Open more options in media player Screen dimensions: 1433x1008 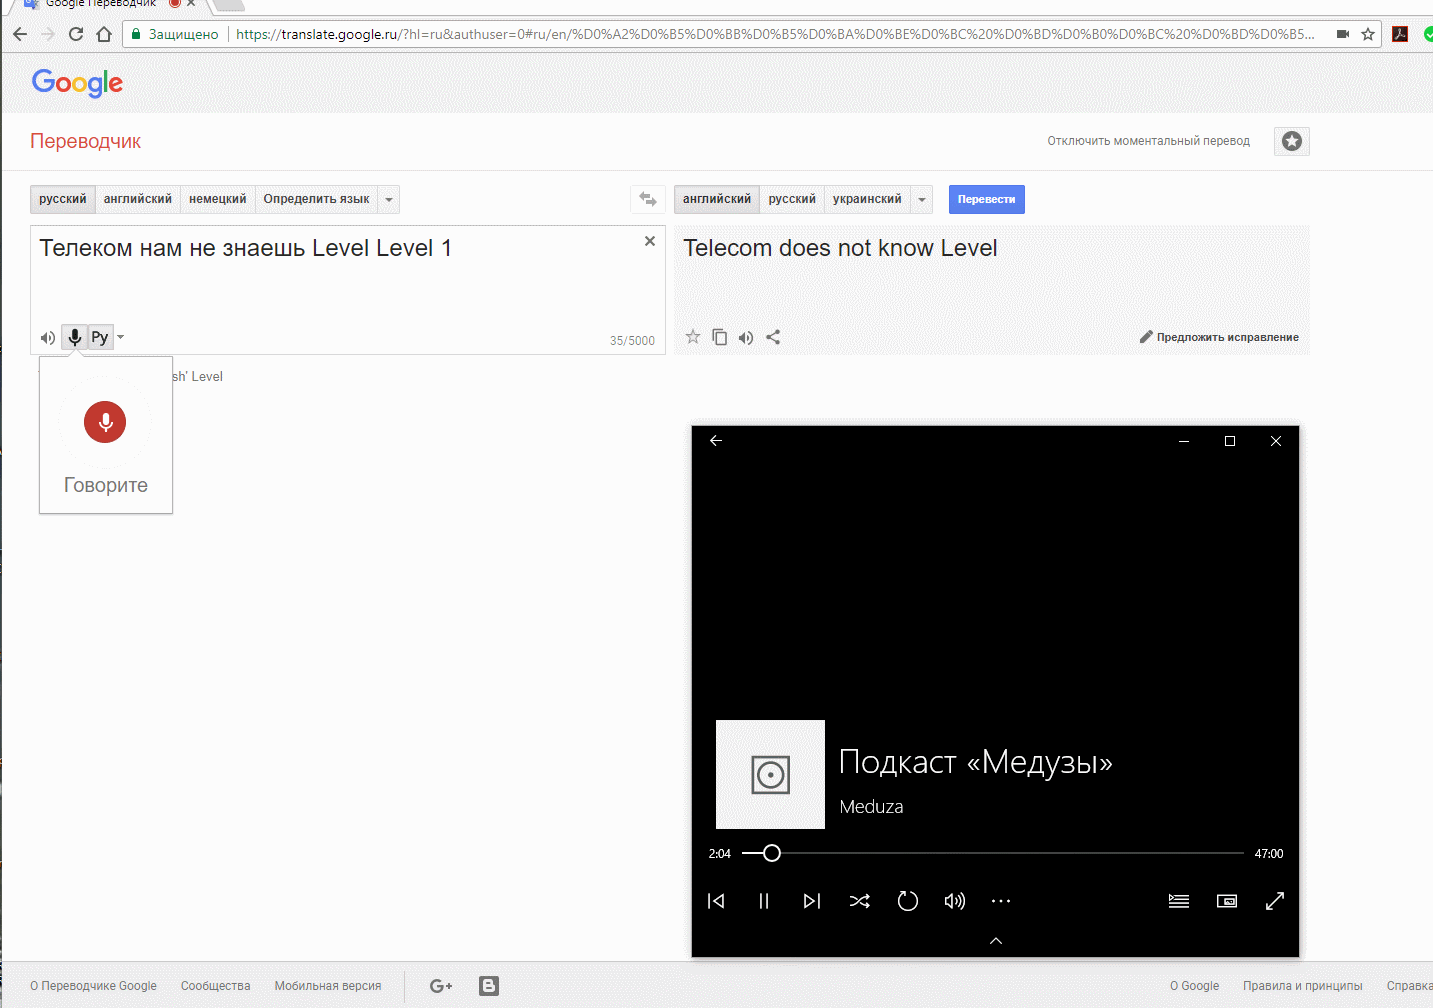point(1001,901)
